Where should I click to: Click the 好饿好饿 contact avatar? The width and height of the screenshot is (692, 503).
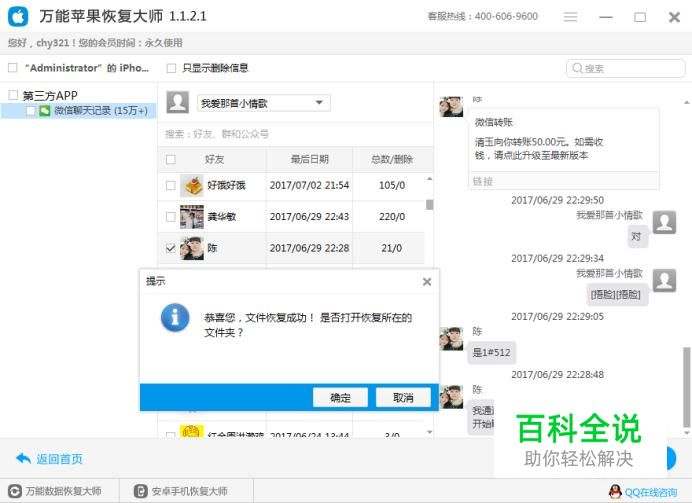click(192, 185)
